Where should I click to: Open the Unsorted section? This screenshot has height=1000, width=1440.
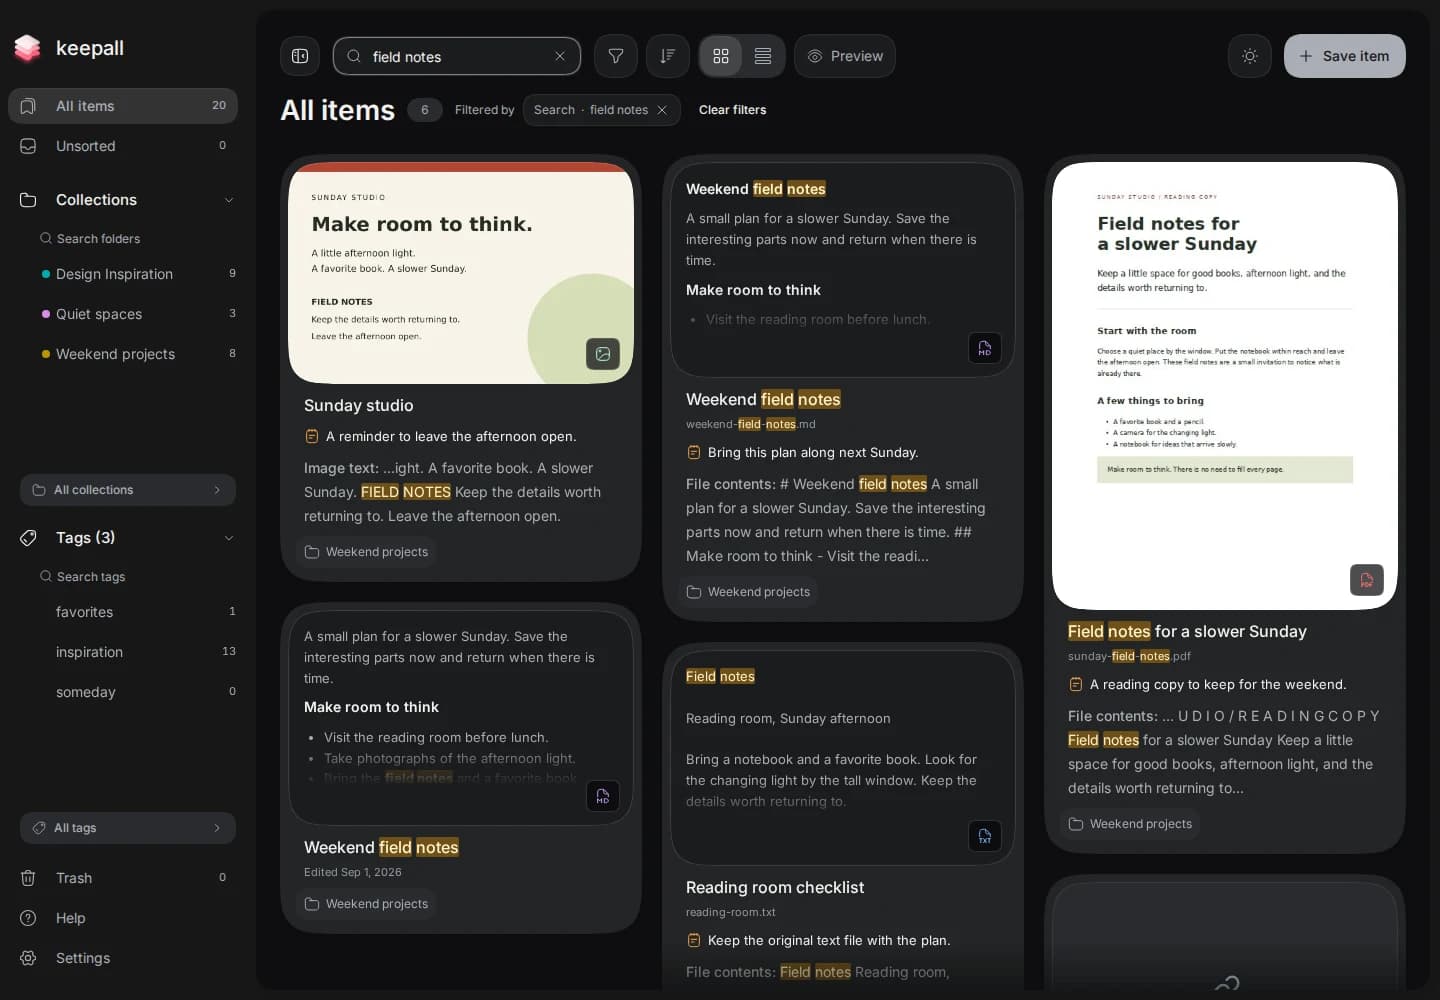tap(123, 146)
